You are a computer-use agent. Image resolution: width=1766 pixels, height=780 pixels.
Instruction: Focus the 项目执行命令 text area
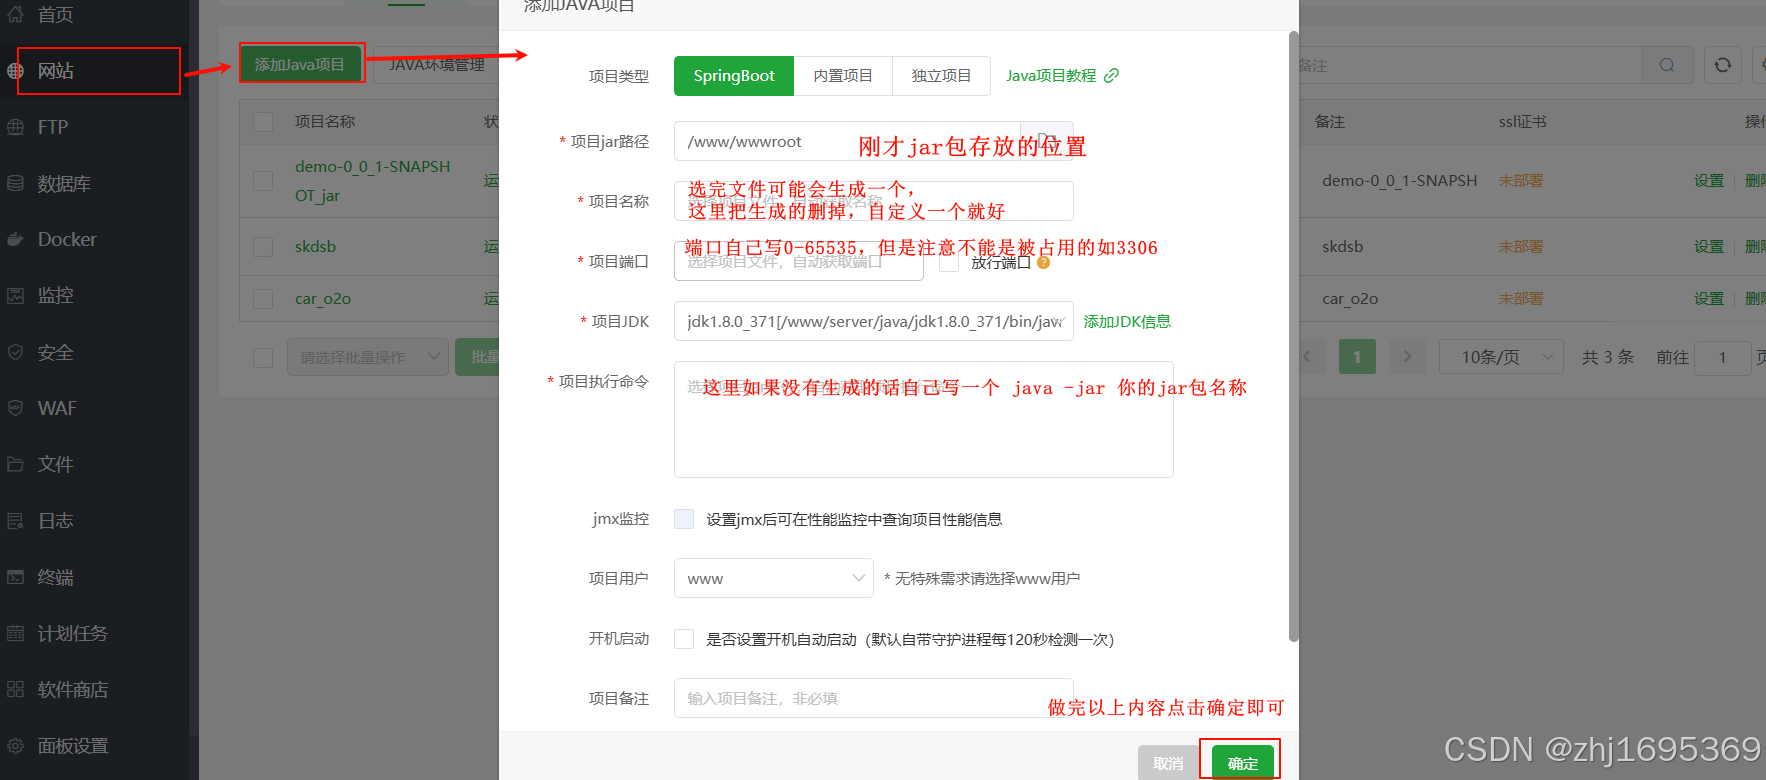point(924,419)
